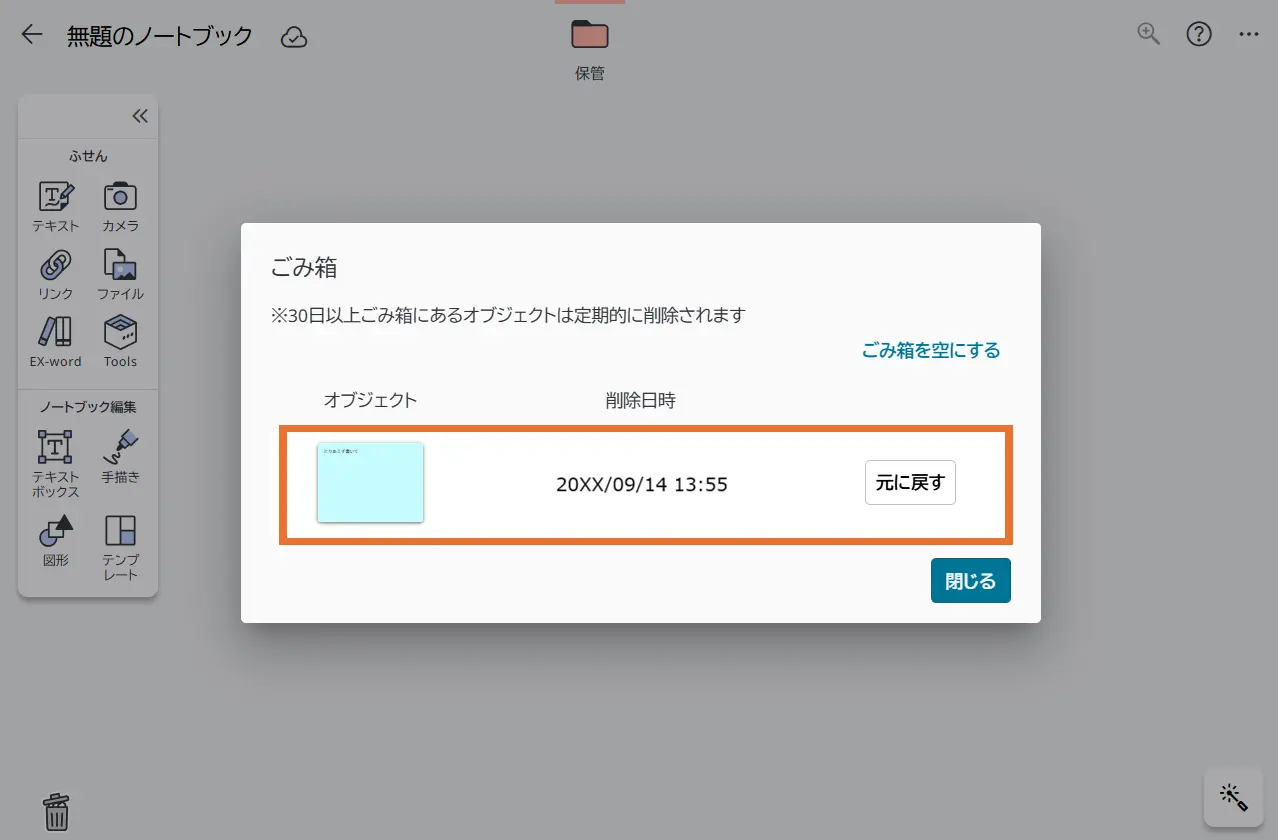Click the deleted sticky note thumbnail
Image resolution: width=1278 pixels, height=840 pixels.
coord(371,482)
